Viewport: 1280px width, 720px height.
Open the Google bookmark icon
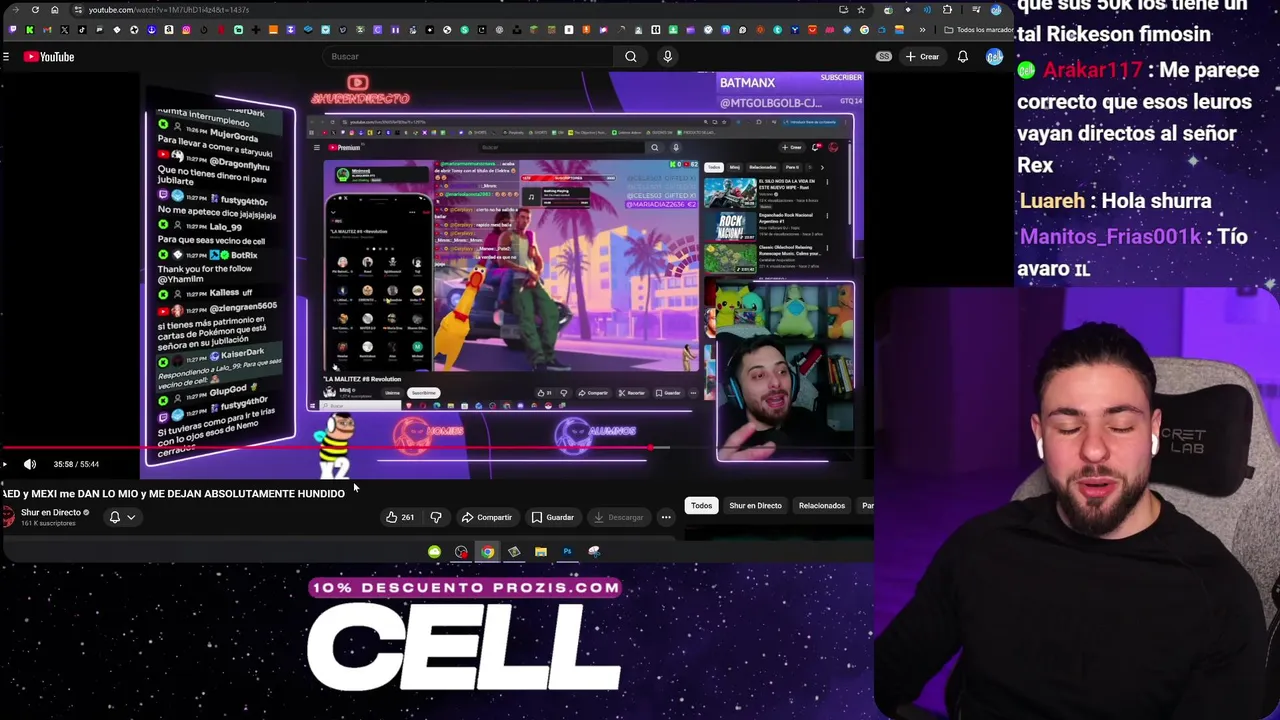click(864, 30)
